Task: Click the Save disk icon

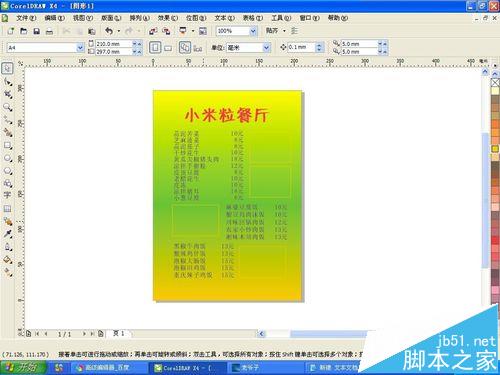Action: (x=37, y=31)
